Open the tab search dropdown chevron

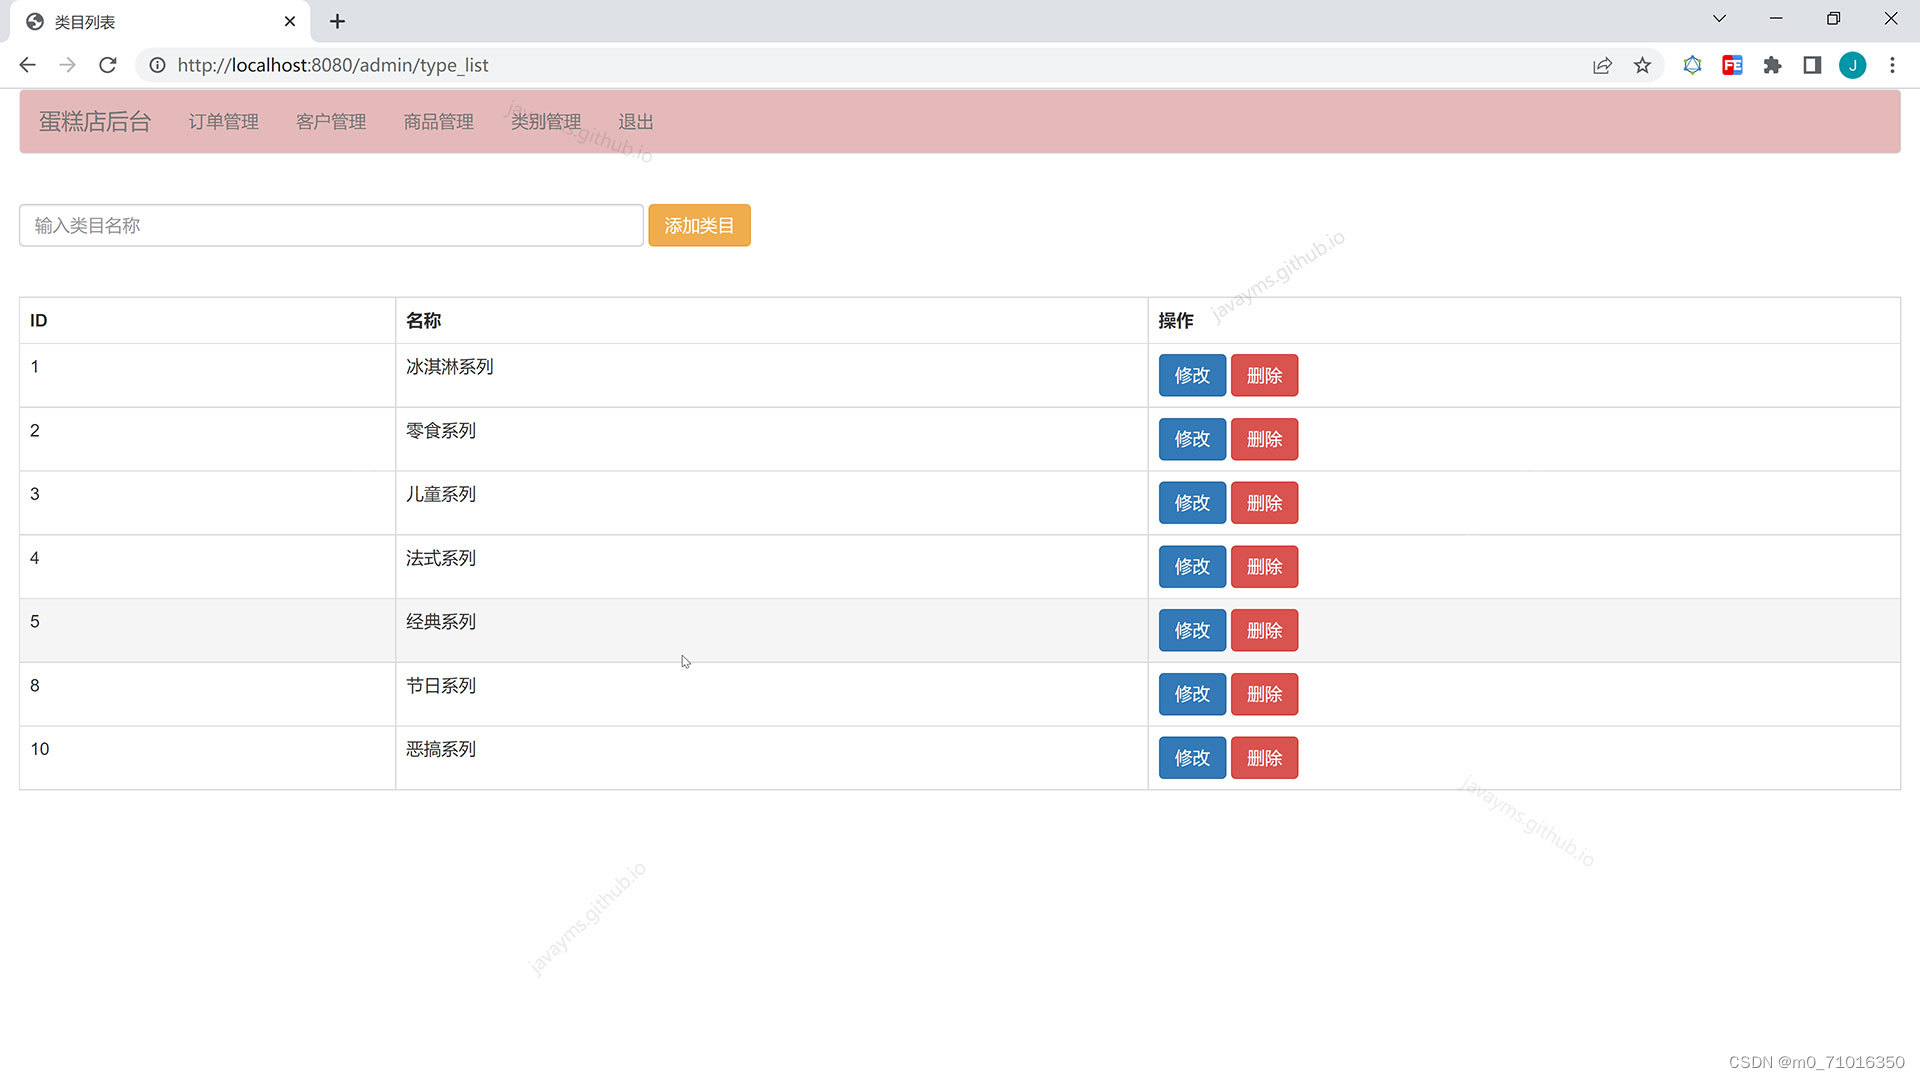click(x=1719, y=18)
